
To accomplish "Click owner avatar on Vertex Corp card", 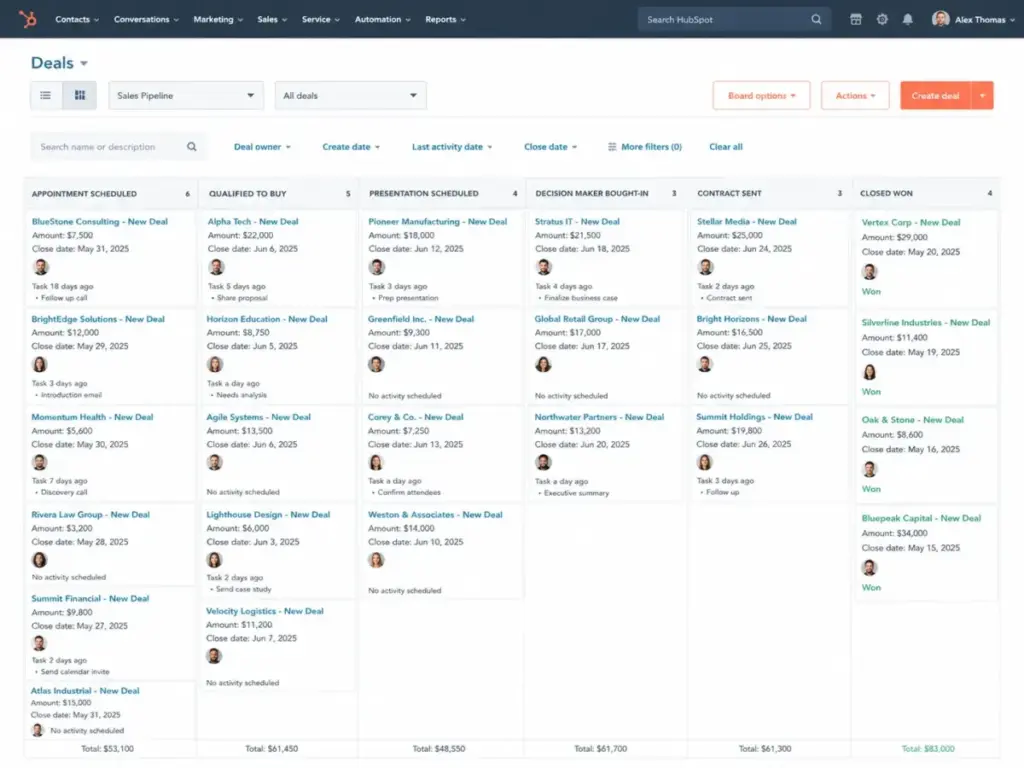I will tap(869, 272).
